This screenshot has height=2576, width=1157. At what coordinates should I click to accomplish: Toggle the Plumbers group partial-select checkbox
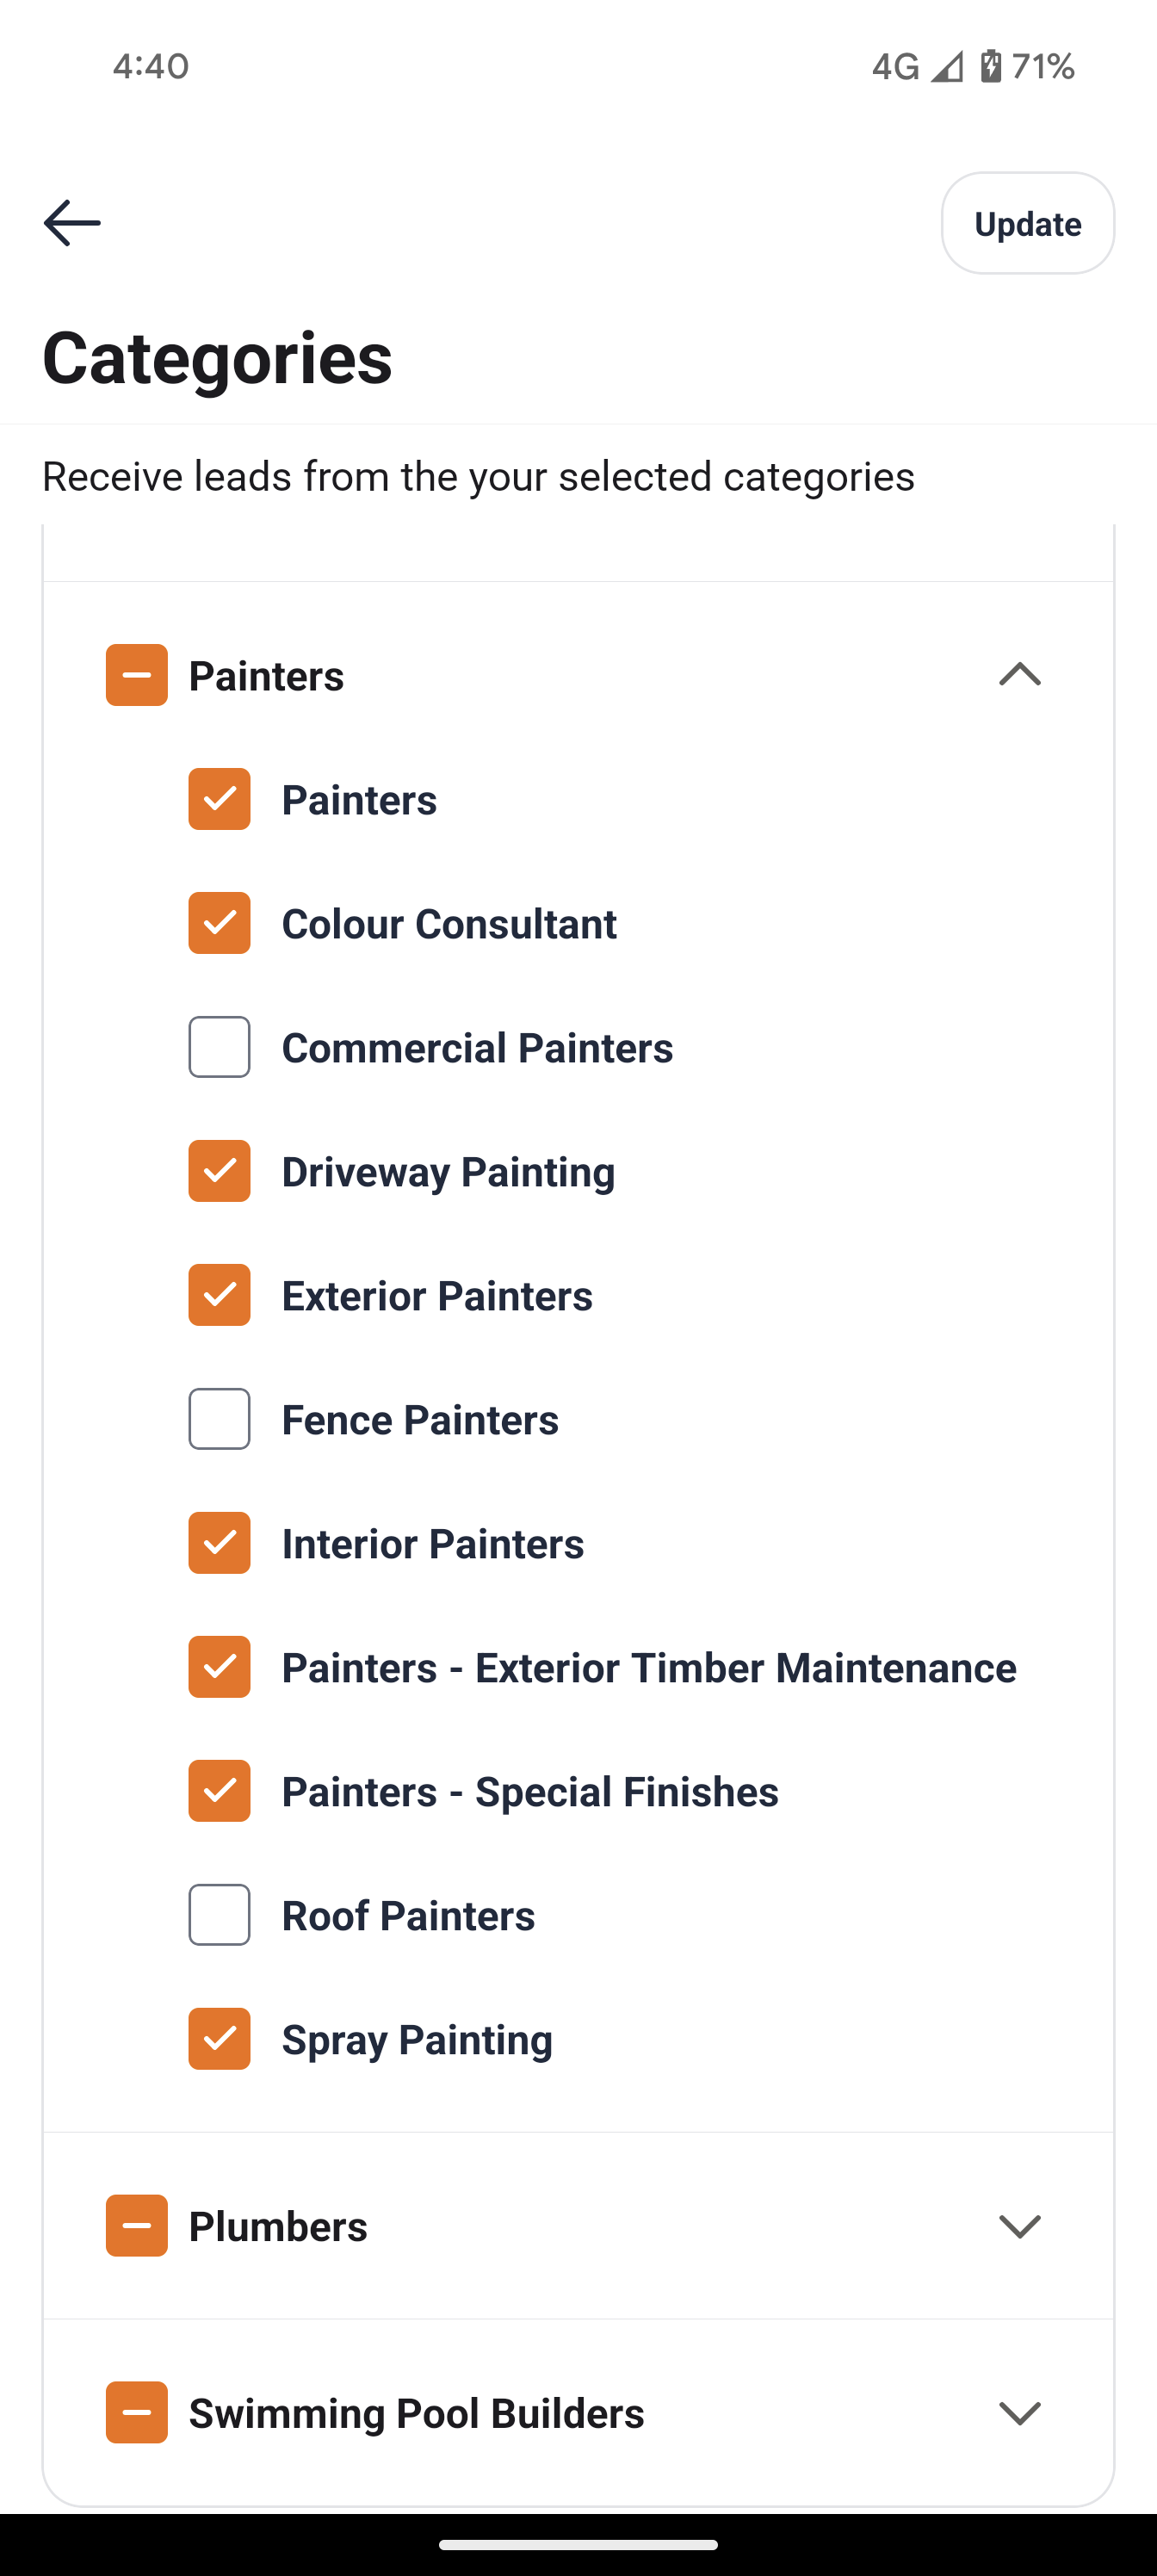coord(137,2226)
